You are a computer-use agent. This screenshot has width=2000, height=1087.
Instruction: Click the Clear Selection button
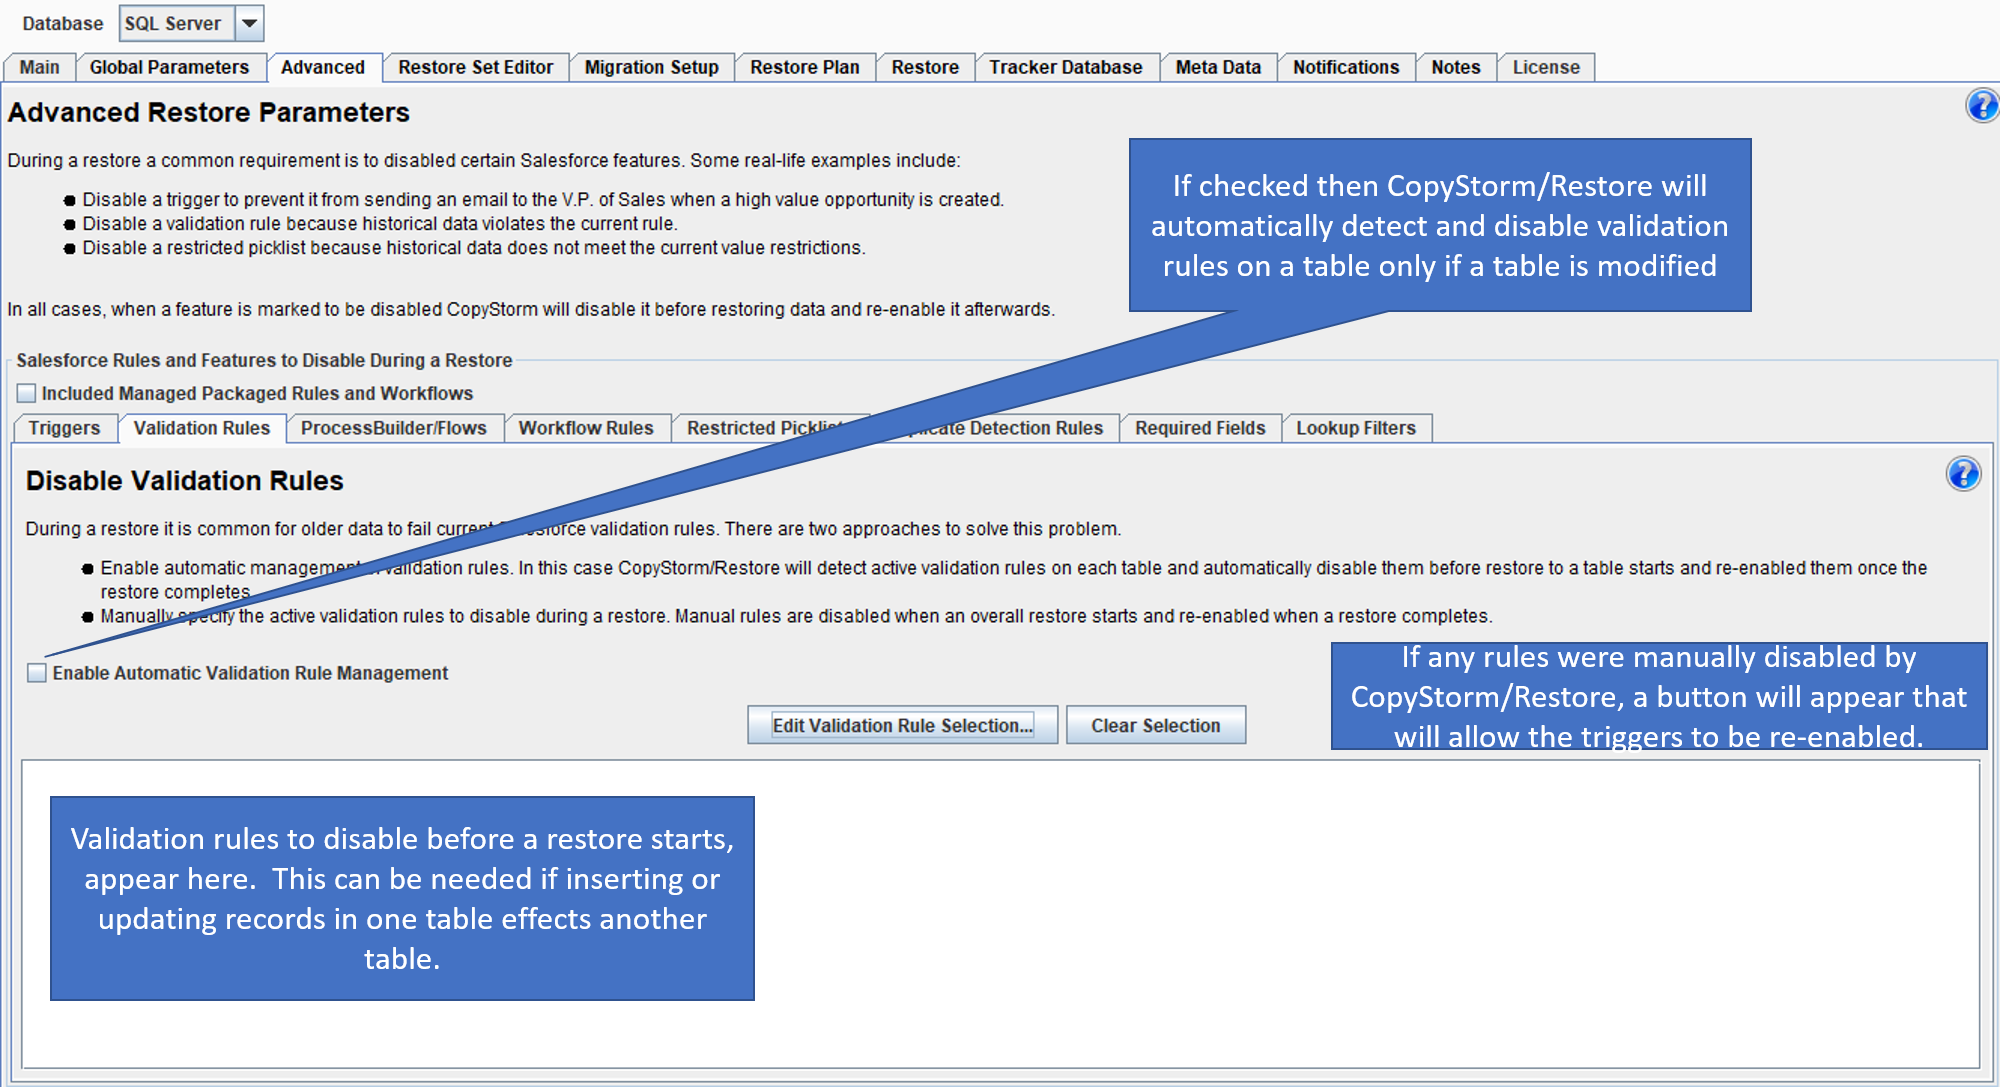pos(1156,725)
